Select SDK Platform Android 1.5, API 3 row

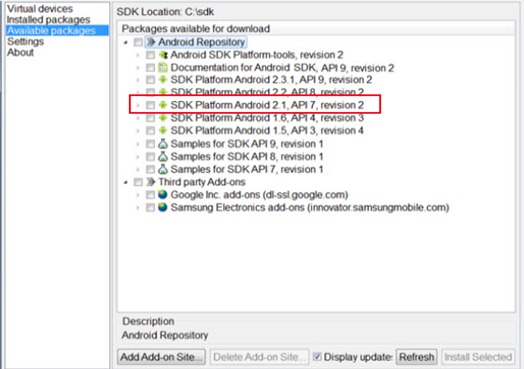pos(267,130)
